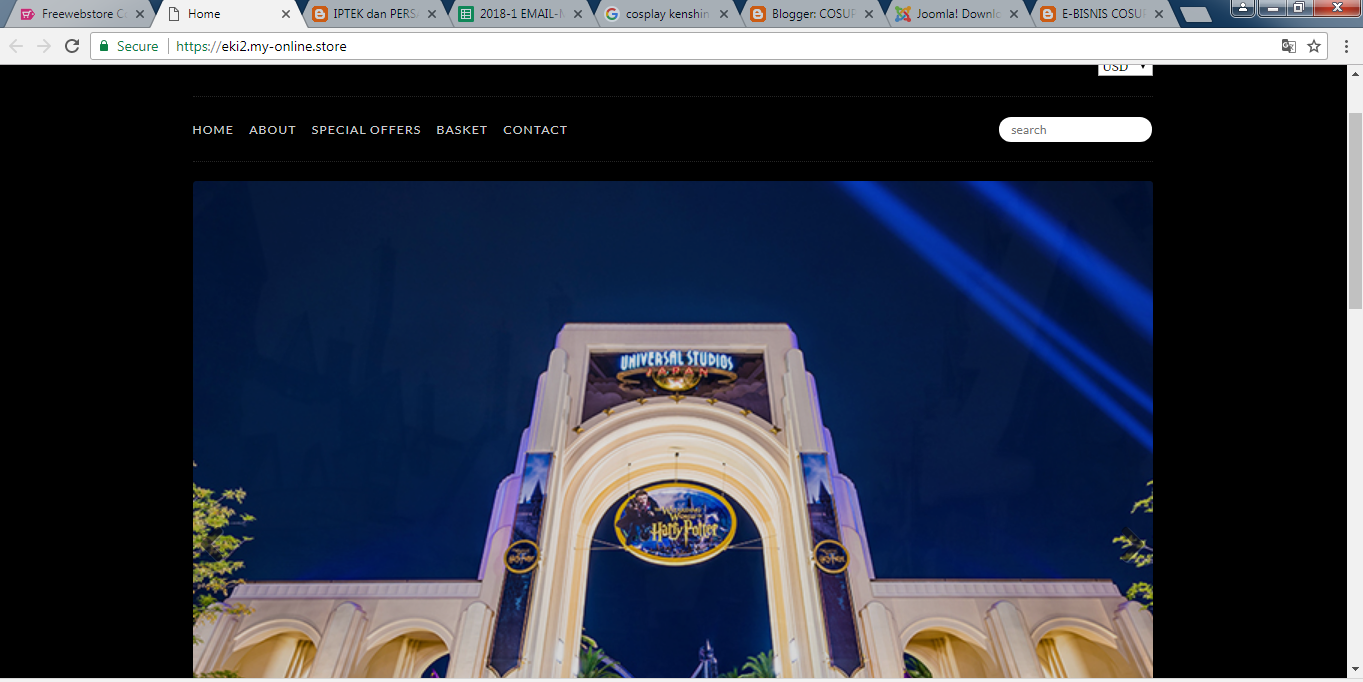Screen dimensions: 1363x682
Task: Click the Chrome profile icon
Action: click(x=1243, y=7)
